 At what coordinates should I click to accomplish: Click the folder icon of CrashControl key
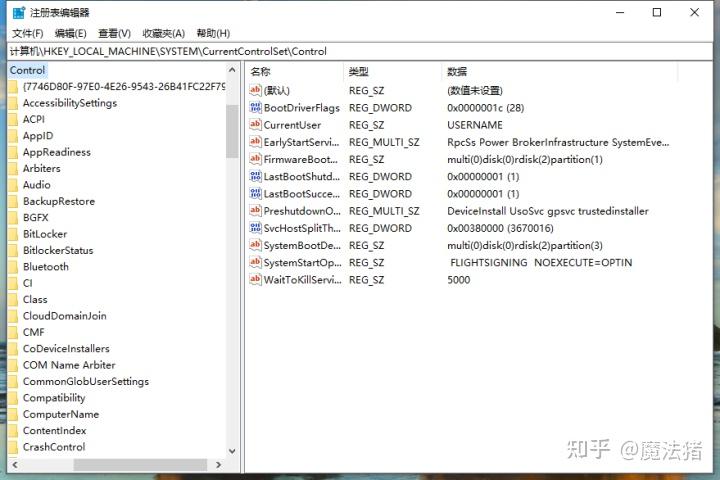pyautogui.click(x=13, y=447)
